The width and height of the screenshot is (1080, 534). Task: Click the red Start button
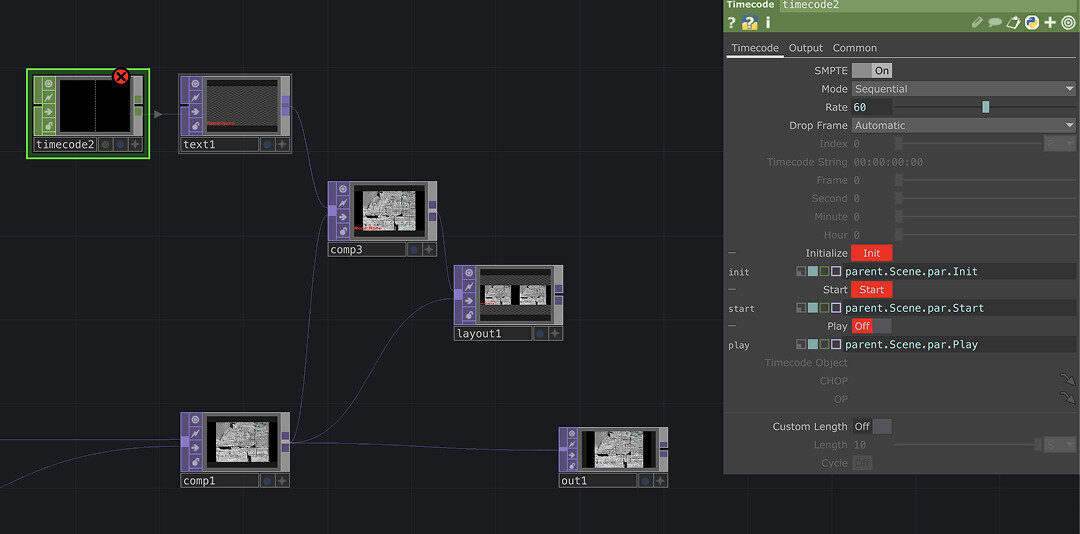(872, 289)
